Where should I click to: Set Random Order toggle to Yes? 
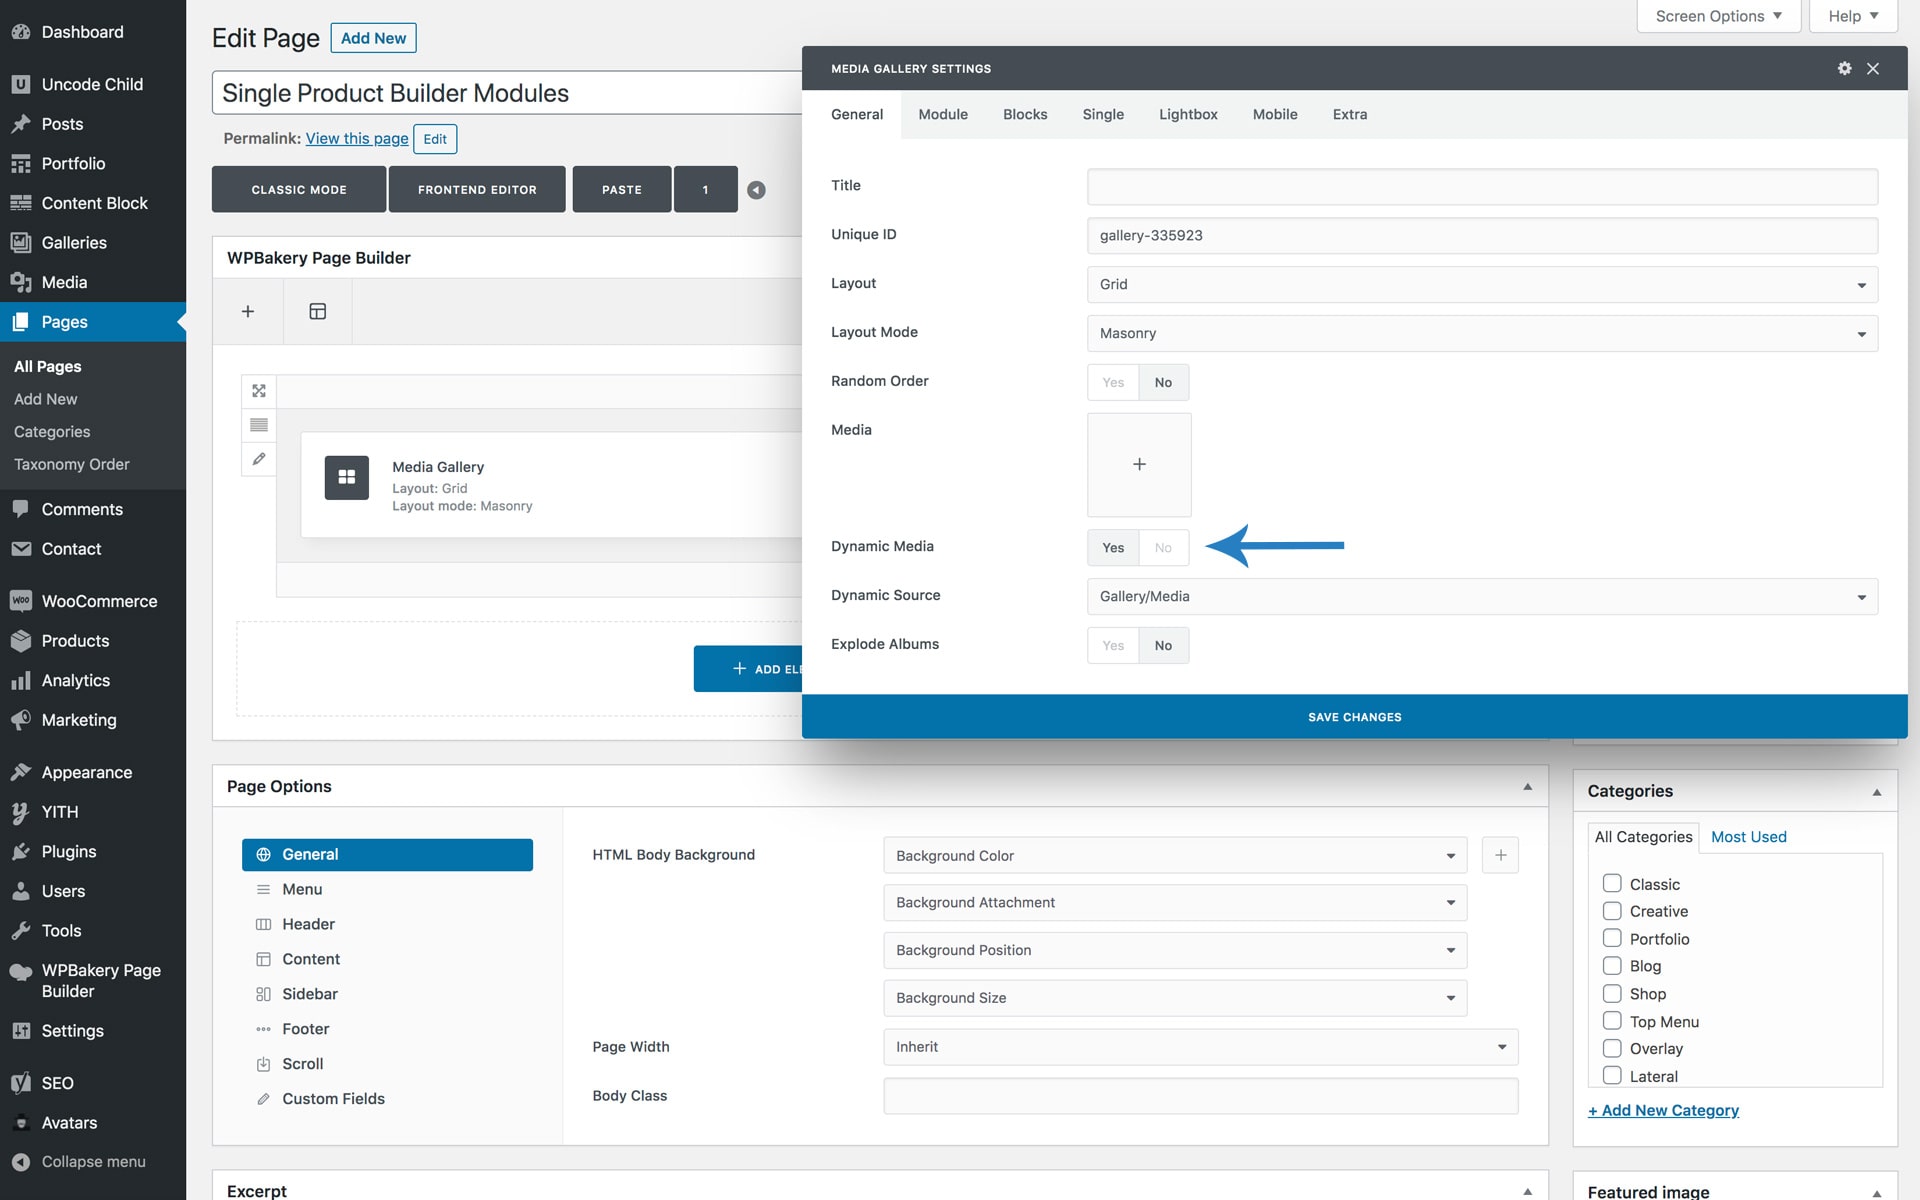(x=1113, y=382)
